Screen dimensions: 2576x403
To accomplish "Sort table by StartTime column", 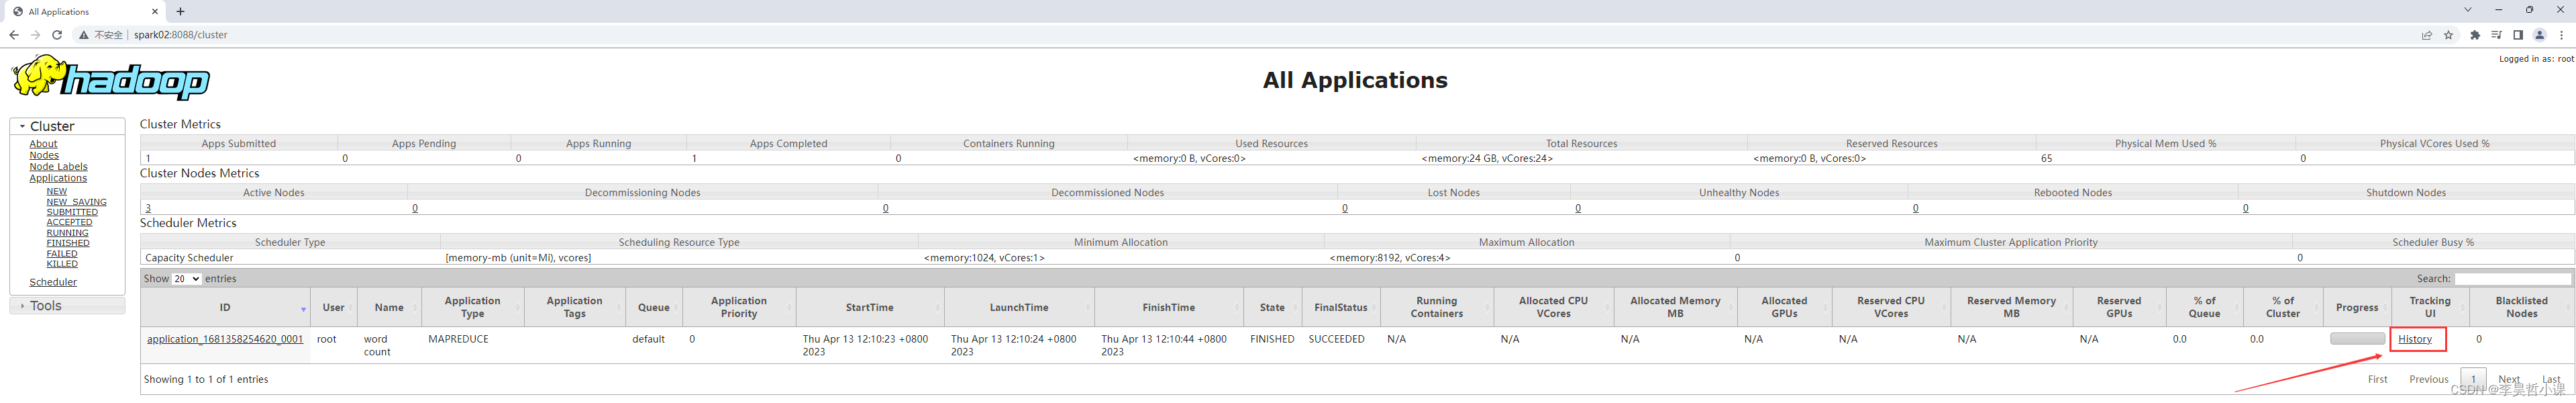I will click(x=869, y=307).
